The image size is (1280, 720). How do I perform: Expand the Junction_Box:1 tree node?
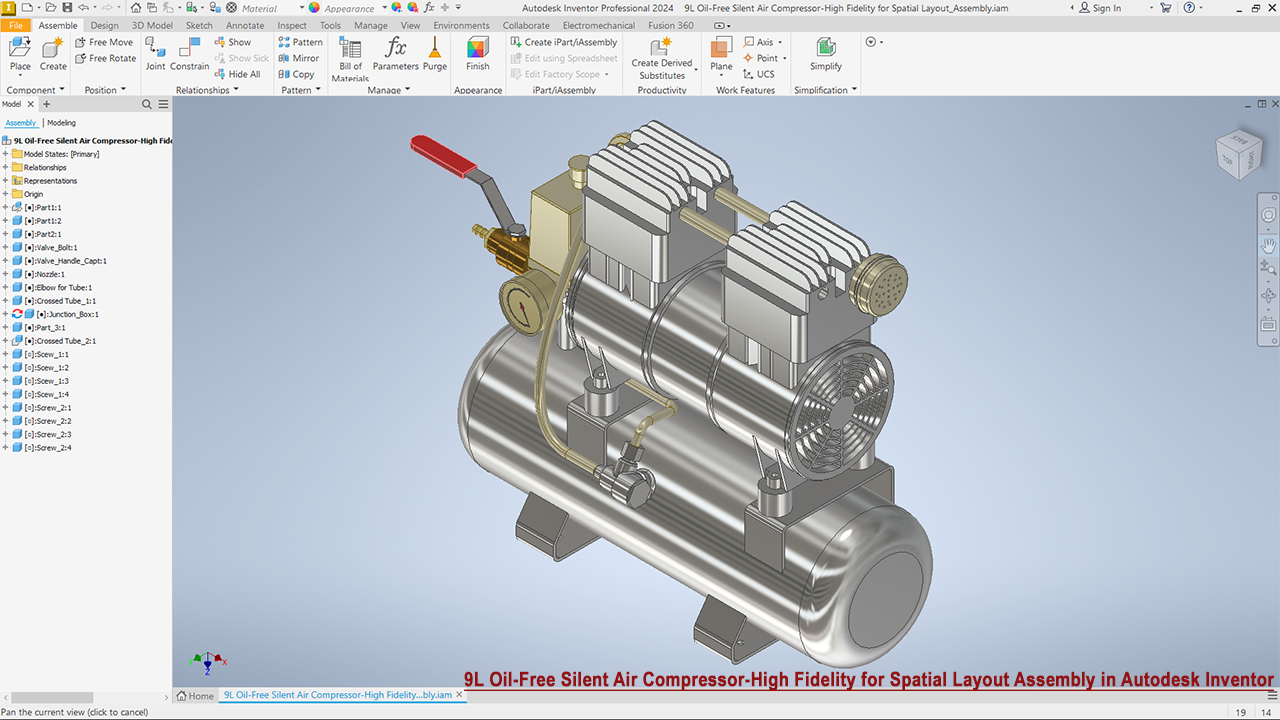click(5, 314)
